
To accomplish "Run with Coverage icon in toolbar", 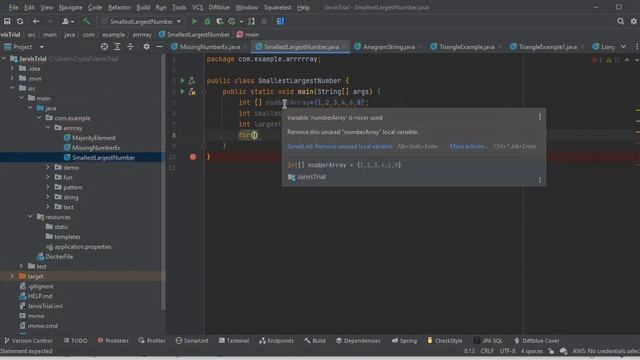I will 220,21.
